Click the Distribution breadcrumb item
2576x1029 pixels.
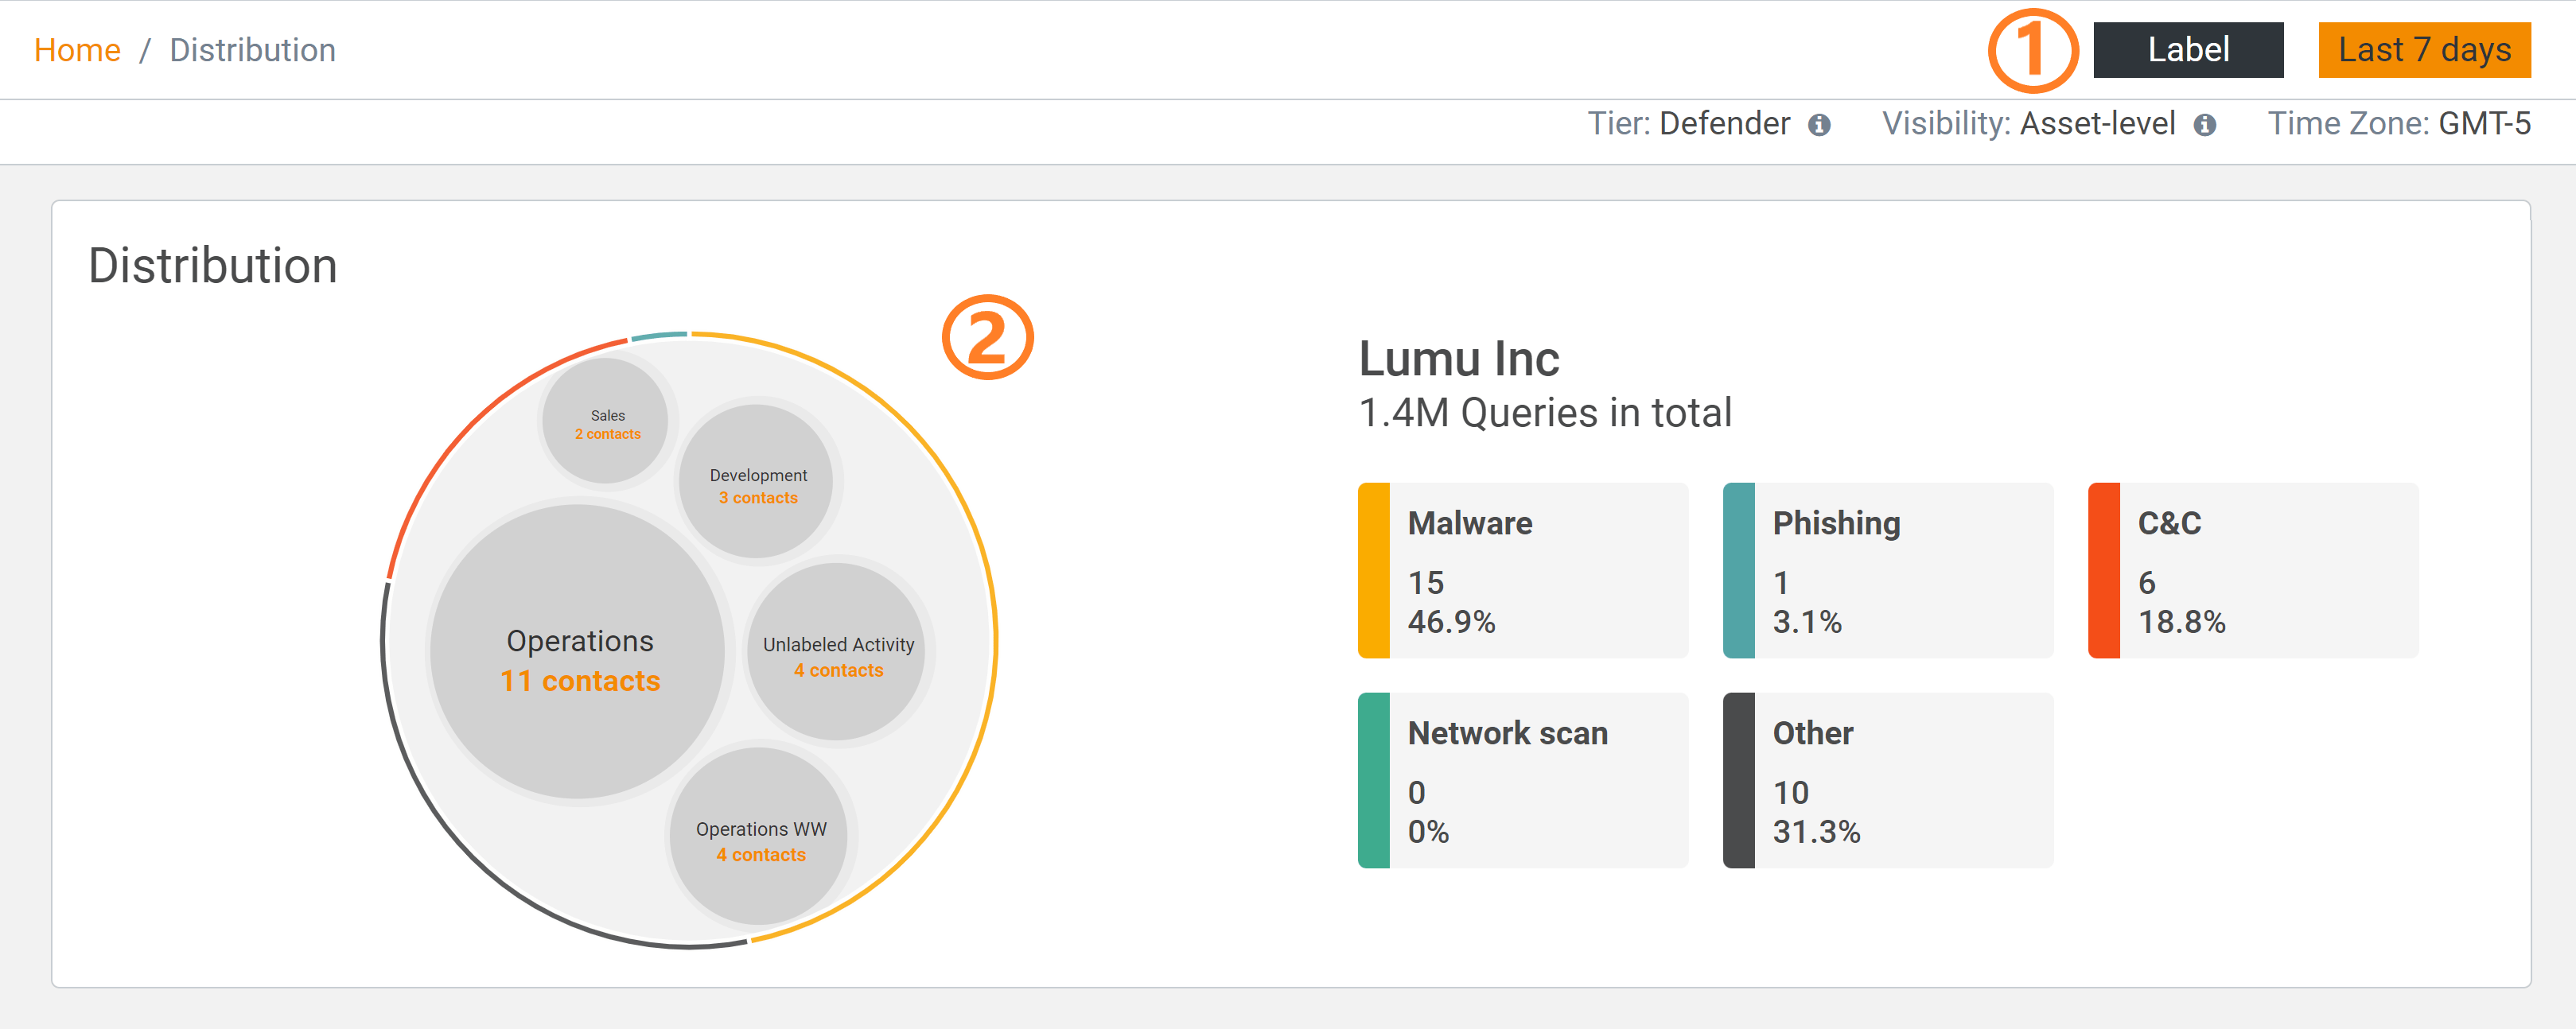[x=252, y=50]
